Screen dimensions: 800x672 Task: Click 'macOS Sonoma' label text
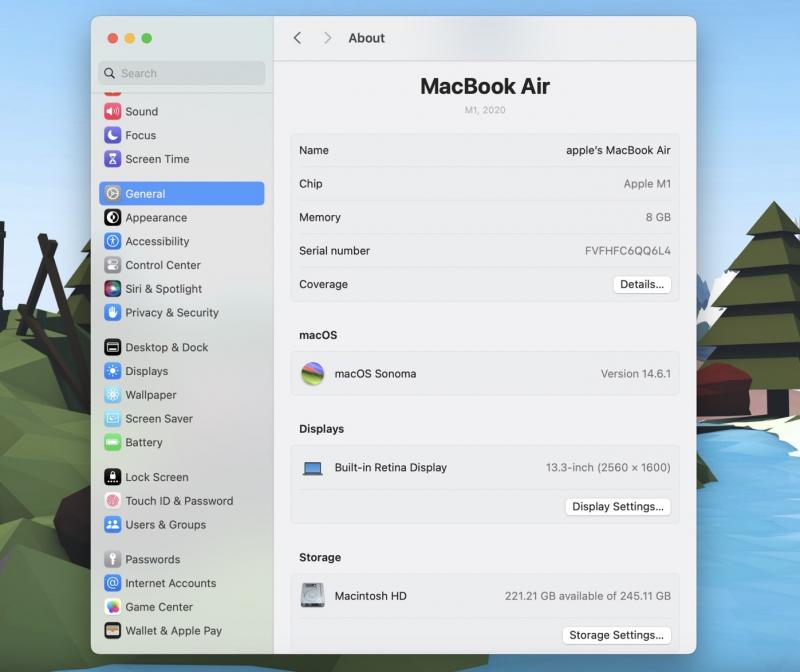375,374
